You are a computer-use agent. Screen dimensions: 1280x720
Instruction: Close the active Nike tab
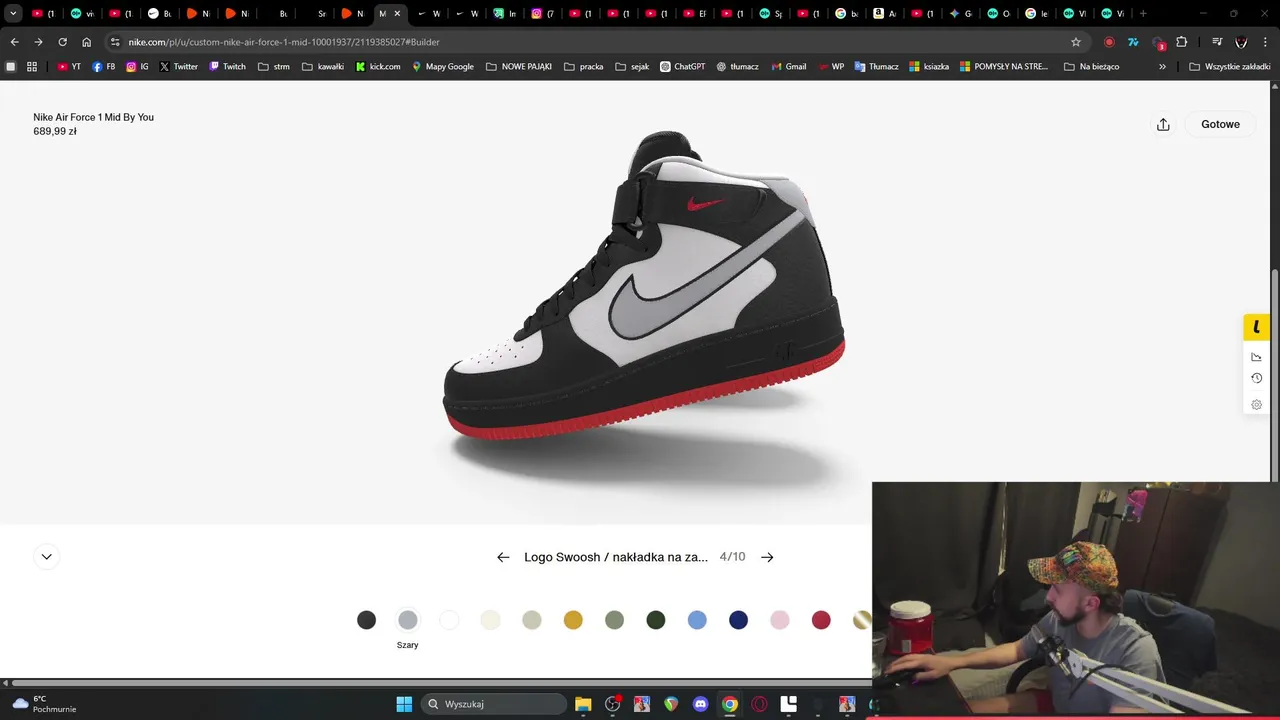[397, 14]
